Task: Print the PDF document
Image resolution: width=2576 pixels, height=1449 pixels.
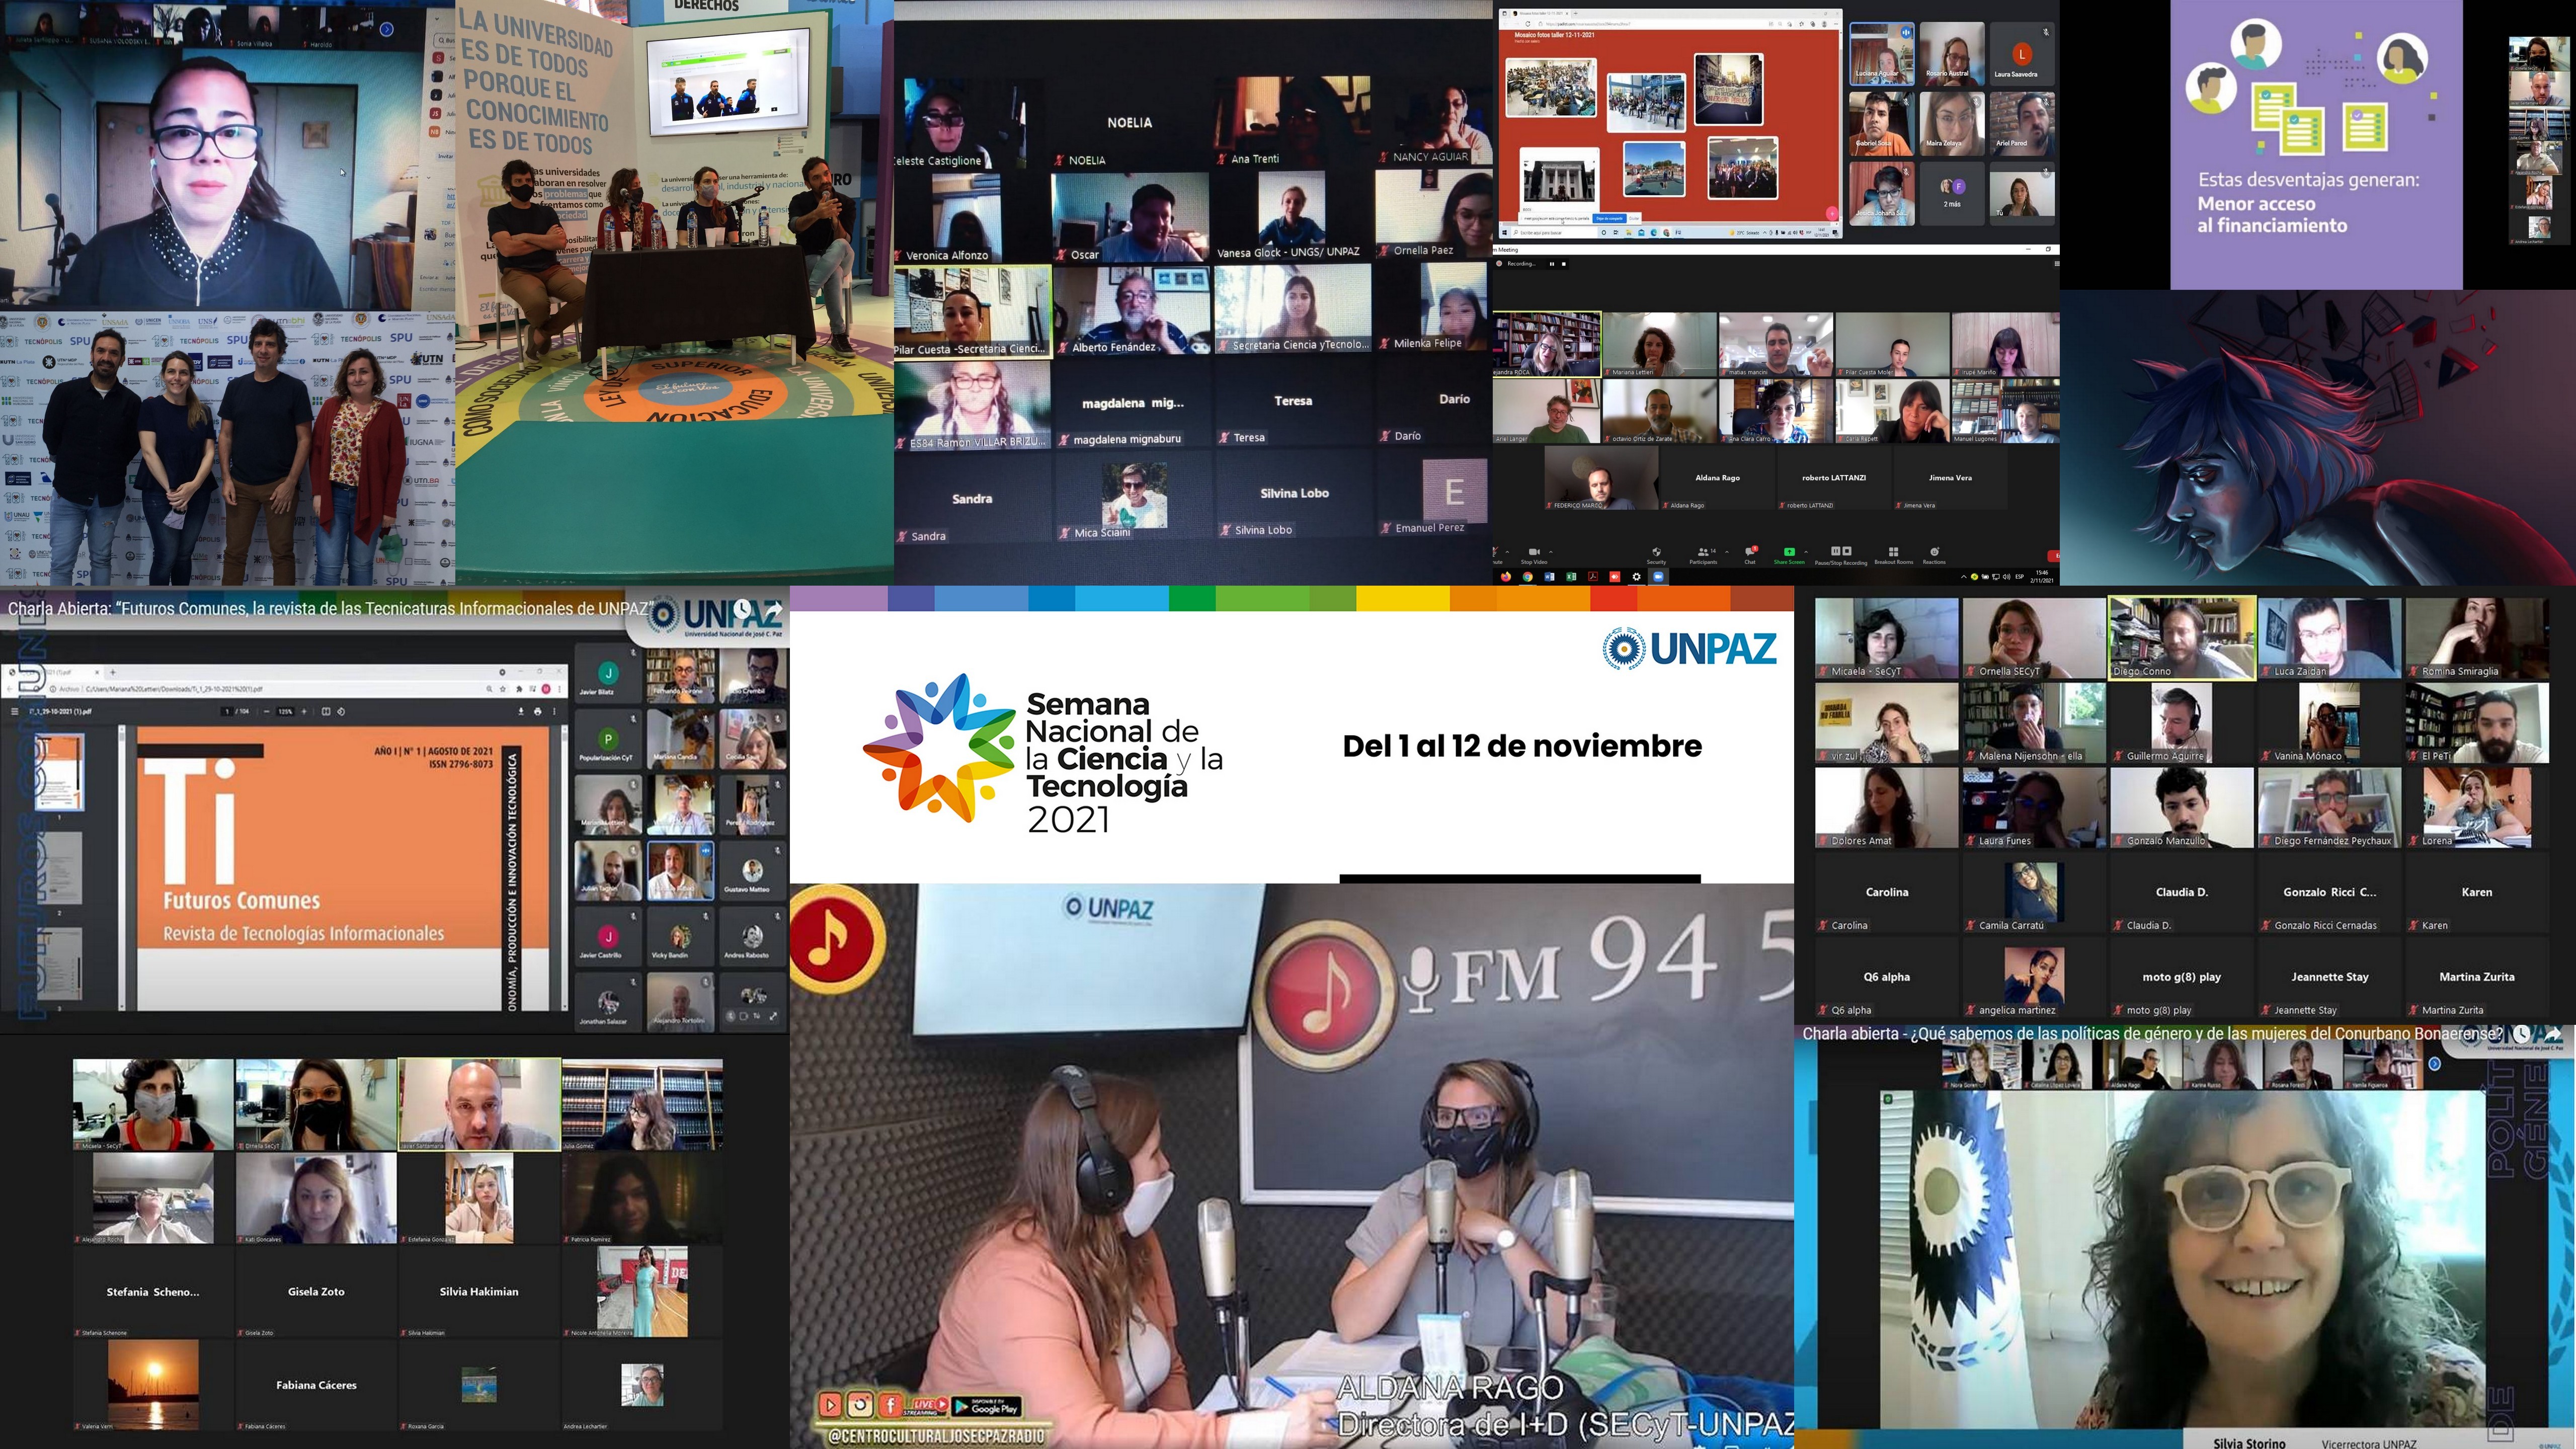Action: 538,712
